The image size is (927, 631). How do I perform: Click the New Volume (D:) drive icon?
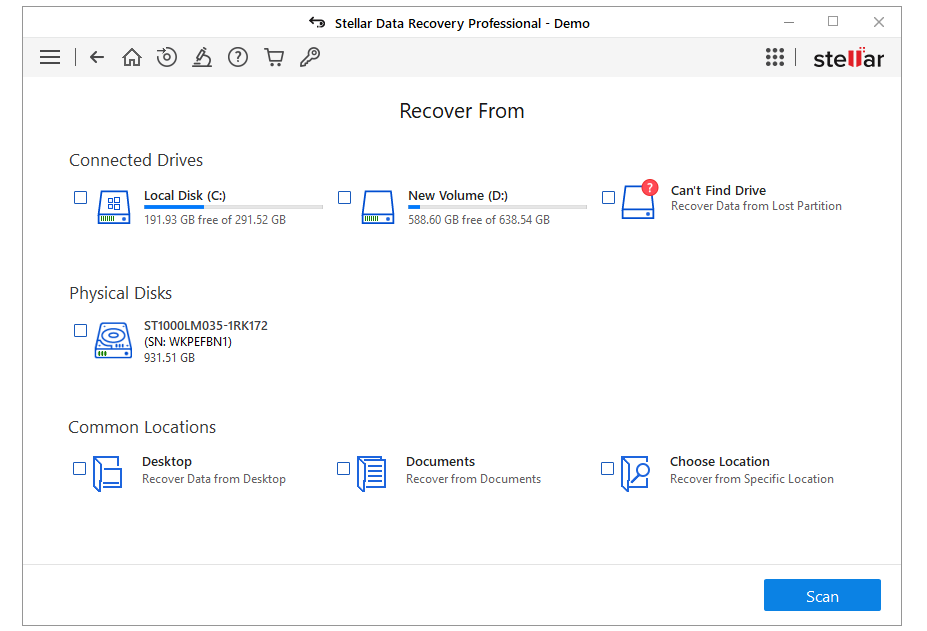[378, 207]
